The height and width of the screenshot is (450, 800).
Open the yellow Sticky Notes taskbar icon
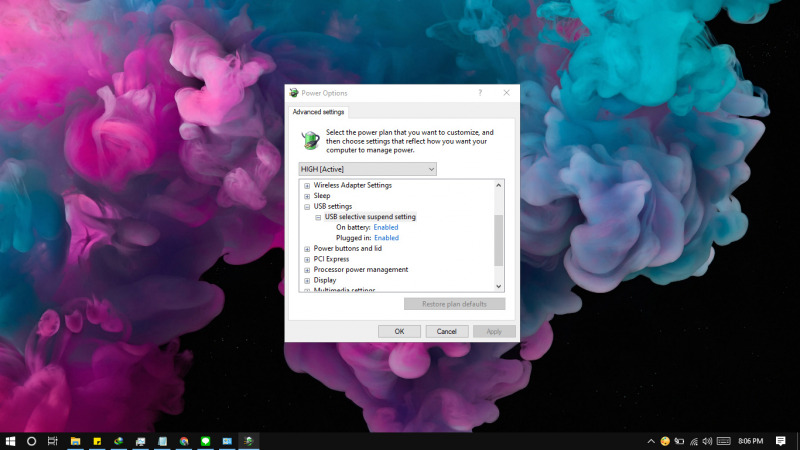[x=97, y=441]
